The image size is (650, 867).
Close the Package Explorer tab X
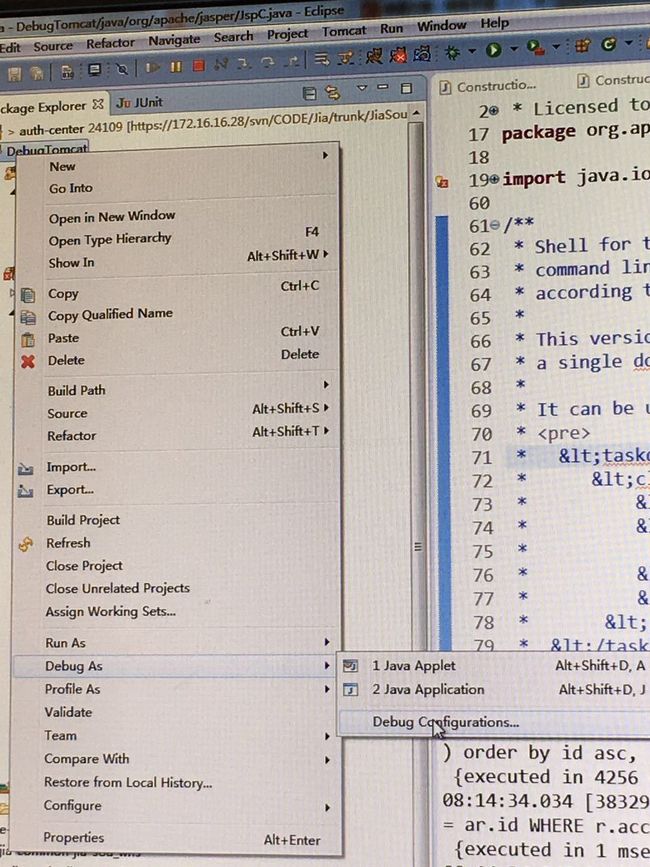point(98,104)
